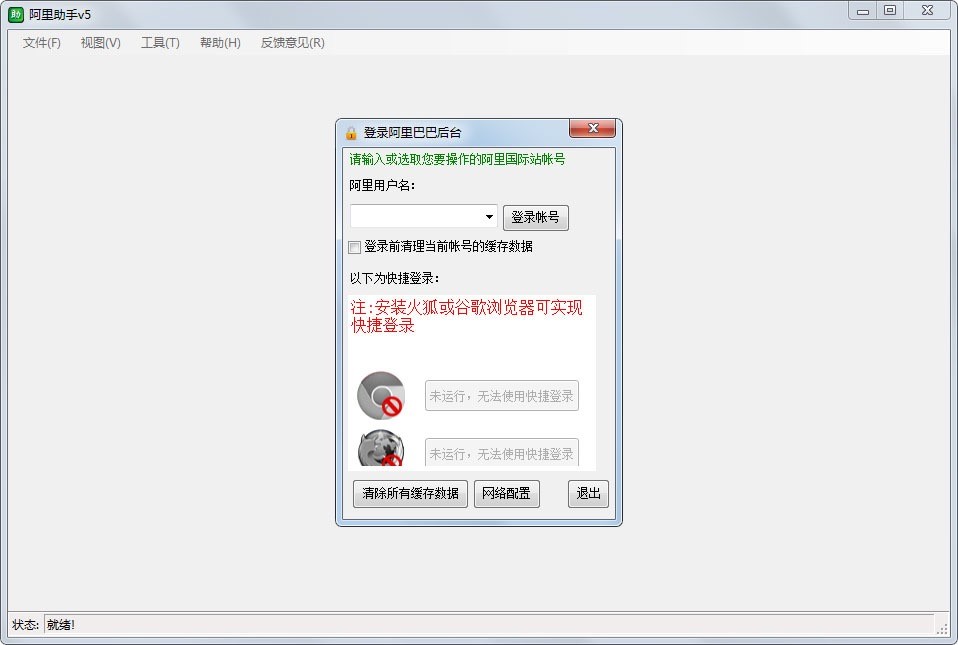Image resolution: width=958 pixels, height=645 pixels.
Task: Open the 反馈意见(R) menu
Action: click(292, 43)
